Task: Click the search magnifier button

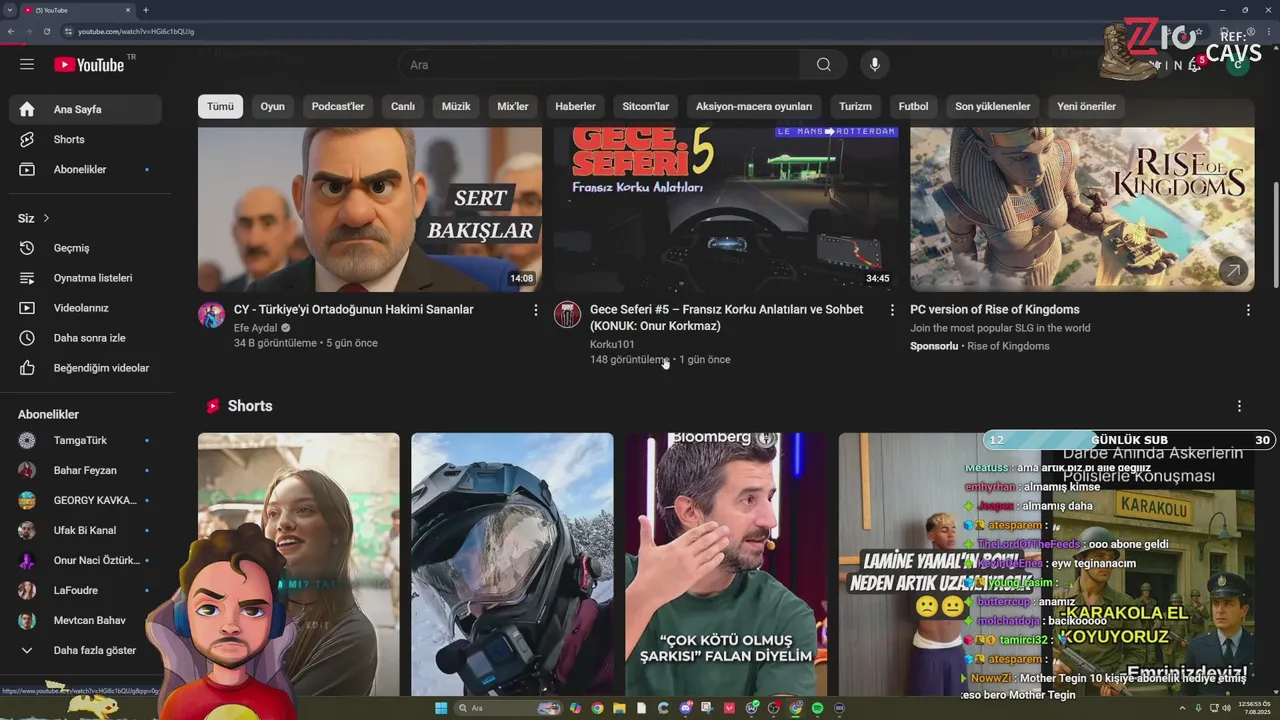Action: [x=823, y=65]
